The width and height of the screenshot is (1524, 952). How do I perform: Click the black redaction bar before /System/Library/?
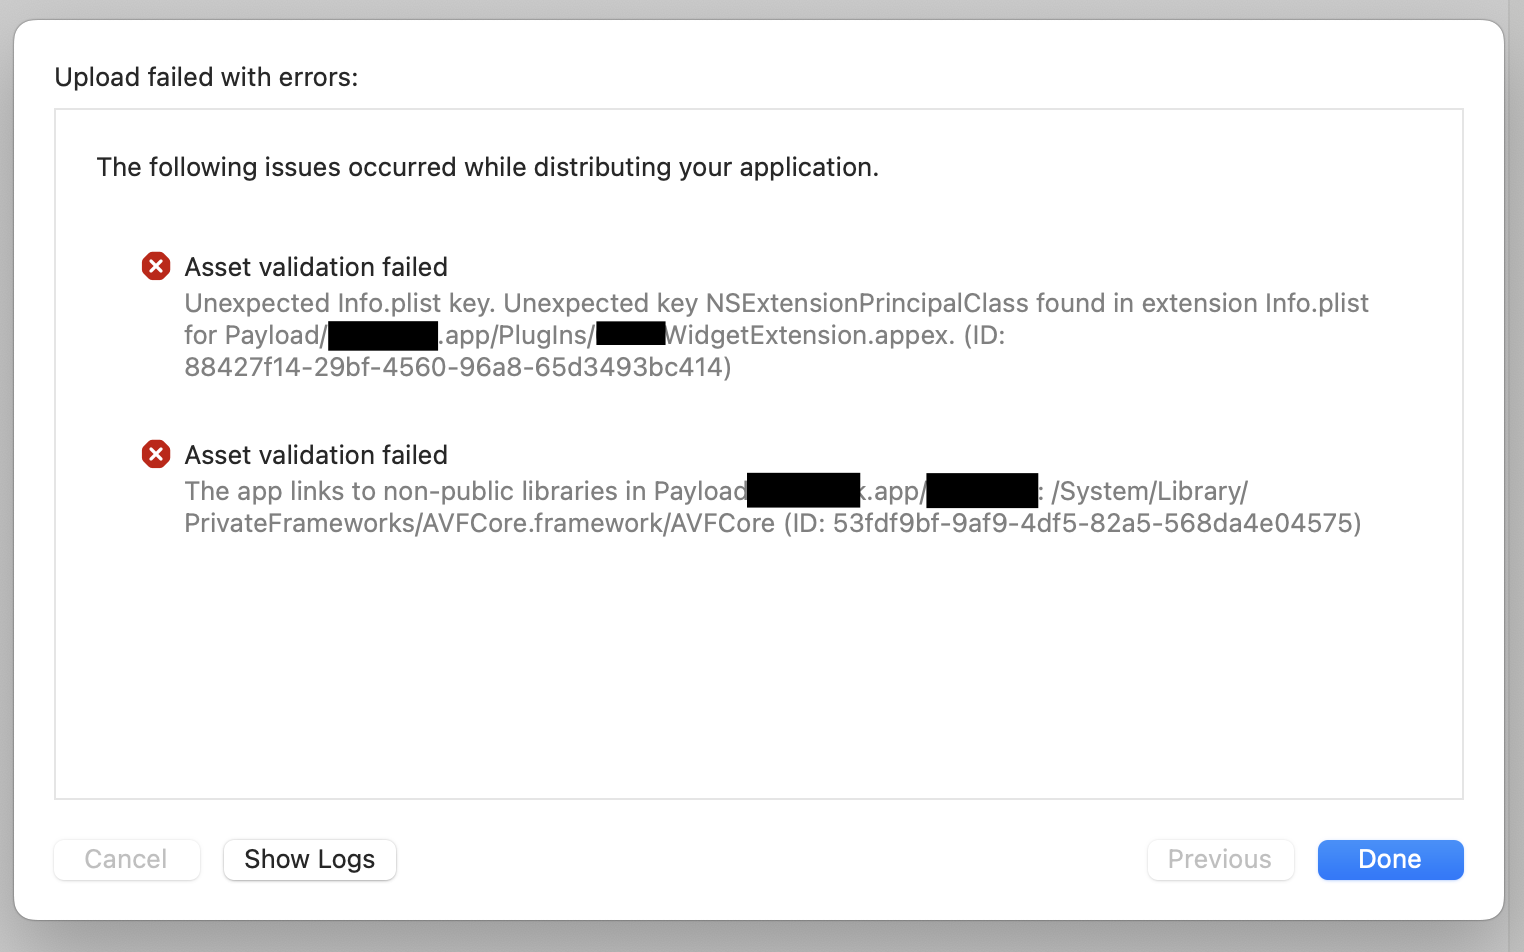click(982, 491)
